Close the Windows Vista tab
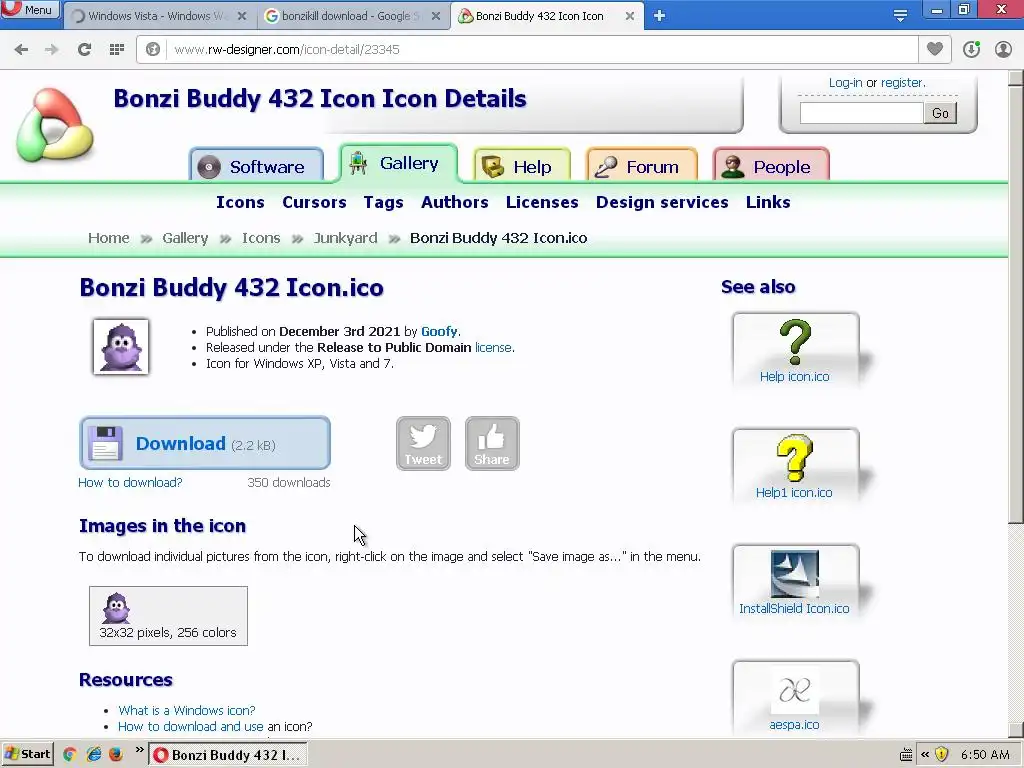1024x768 pixels. [x=242, y=16]
